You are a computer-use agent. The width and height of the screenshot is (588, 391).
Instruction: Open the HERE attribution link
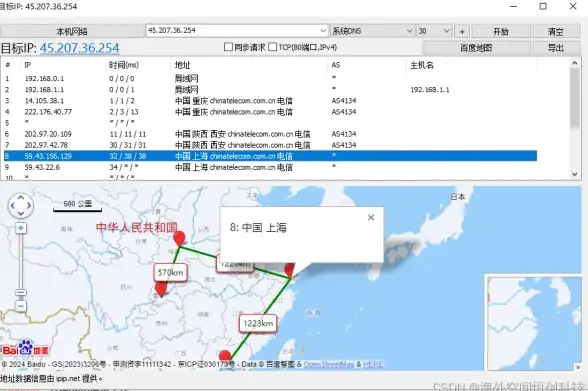373,364
